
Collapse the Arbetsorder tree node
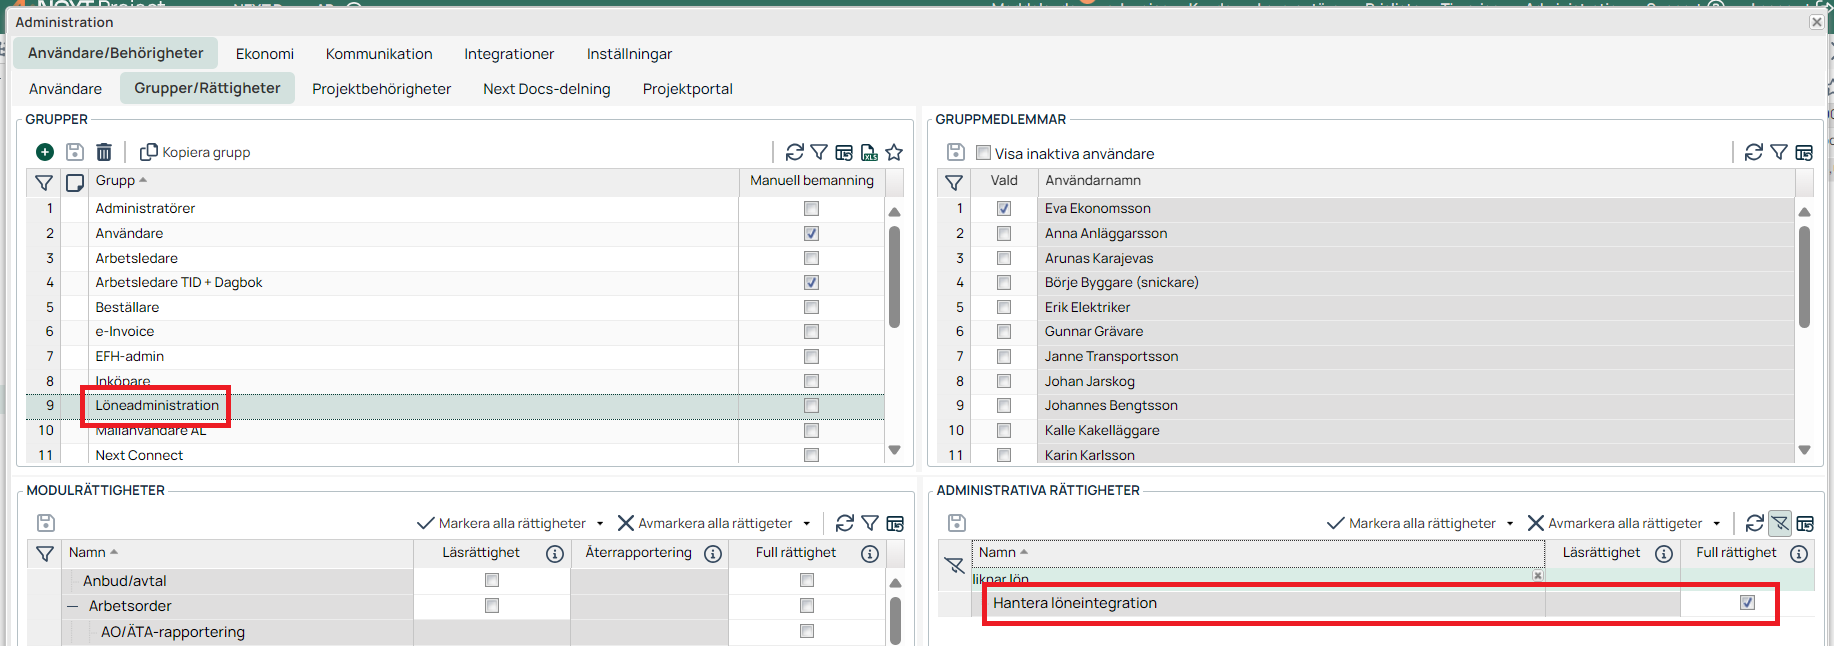(x=73, y=606)
